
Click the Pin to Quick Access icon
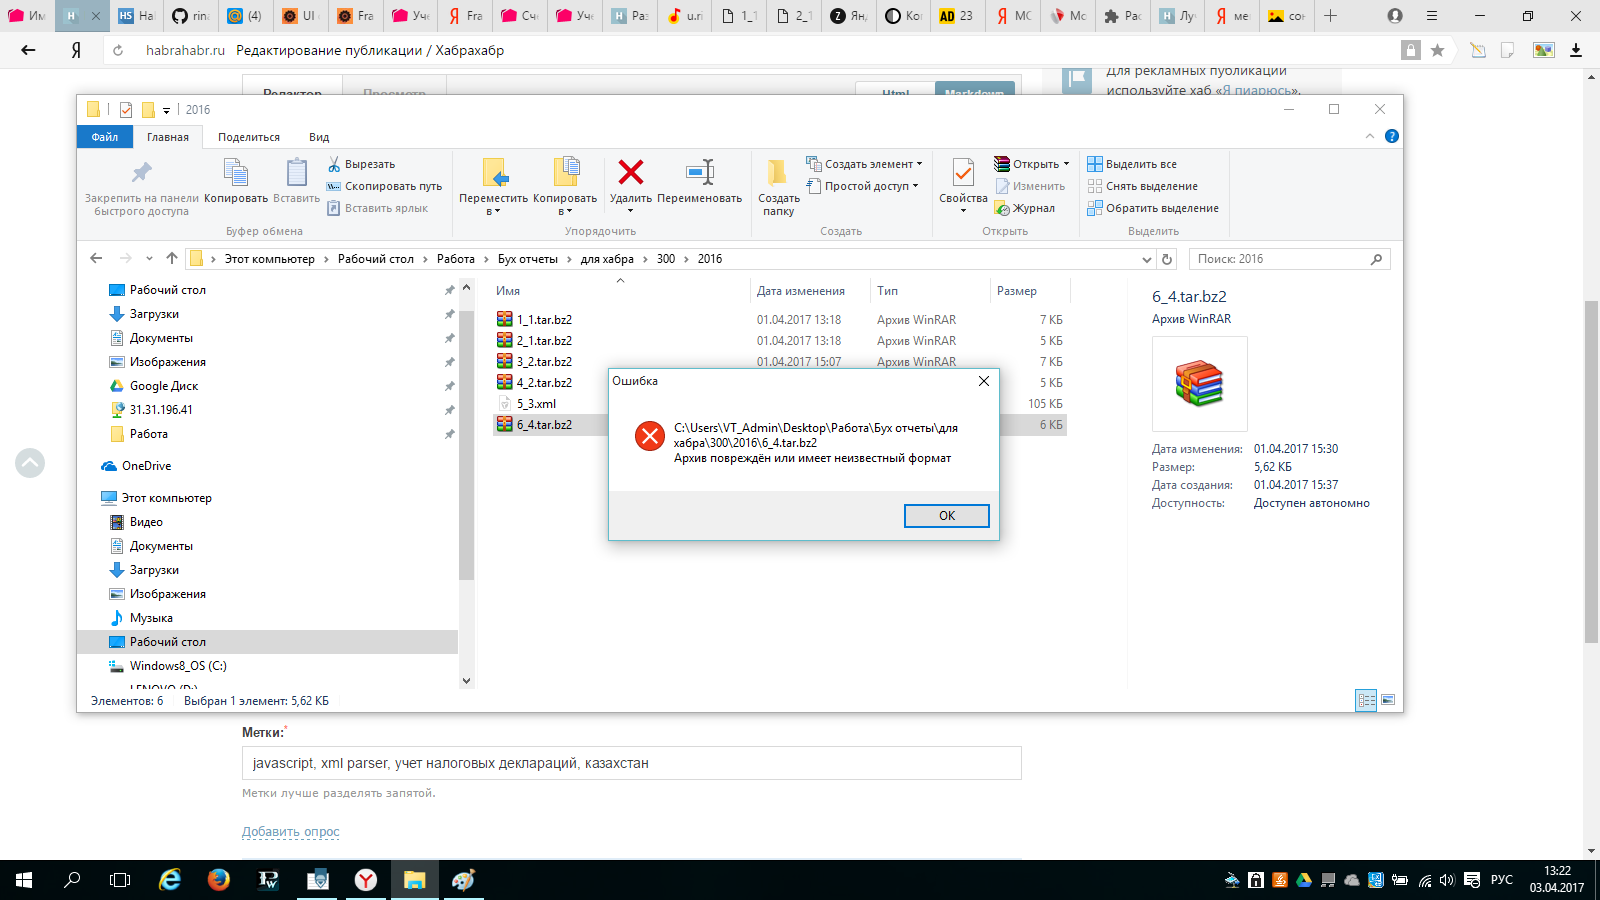(x=142, y=172)
